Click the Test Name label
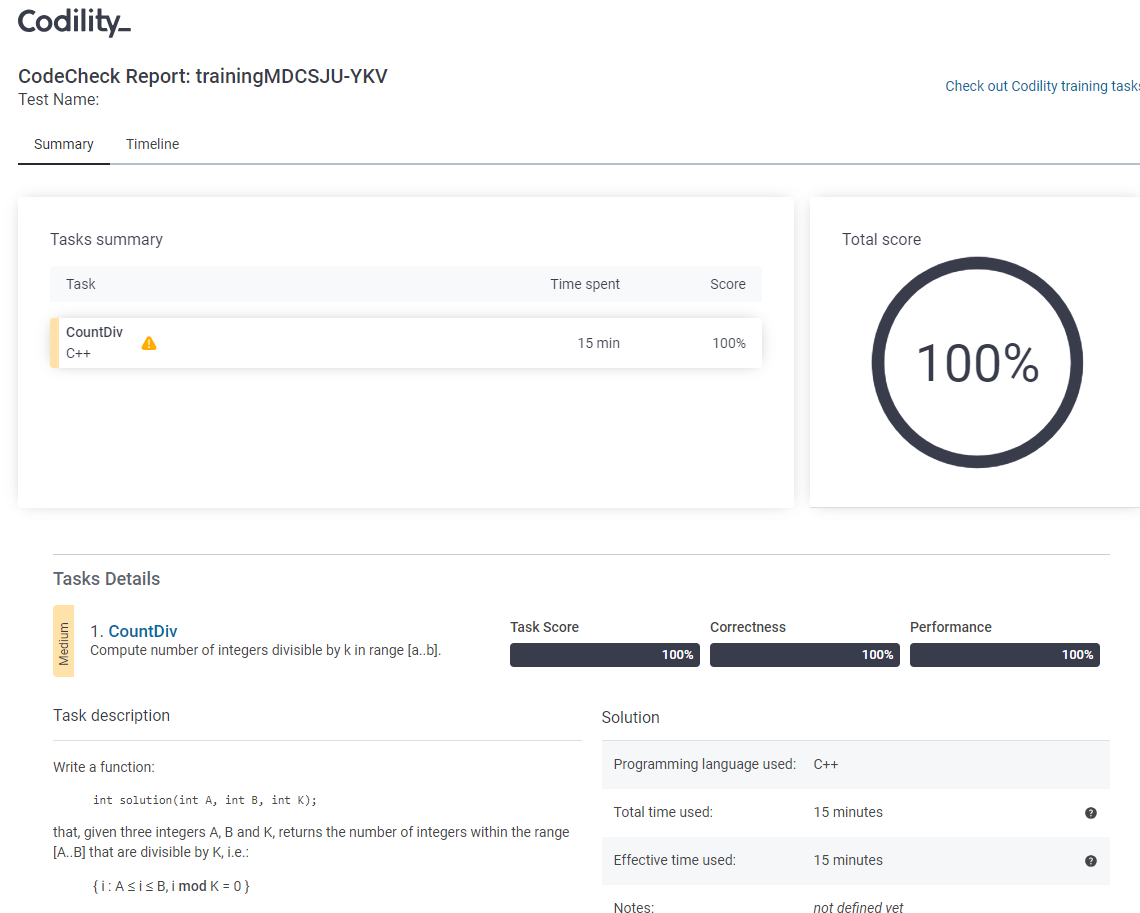The image size is (1140, 913). (59, 100)
